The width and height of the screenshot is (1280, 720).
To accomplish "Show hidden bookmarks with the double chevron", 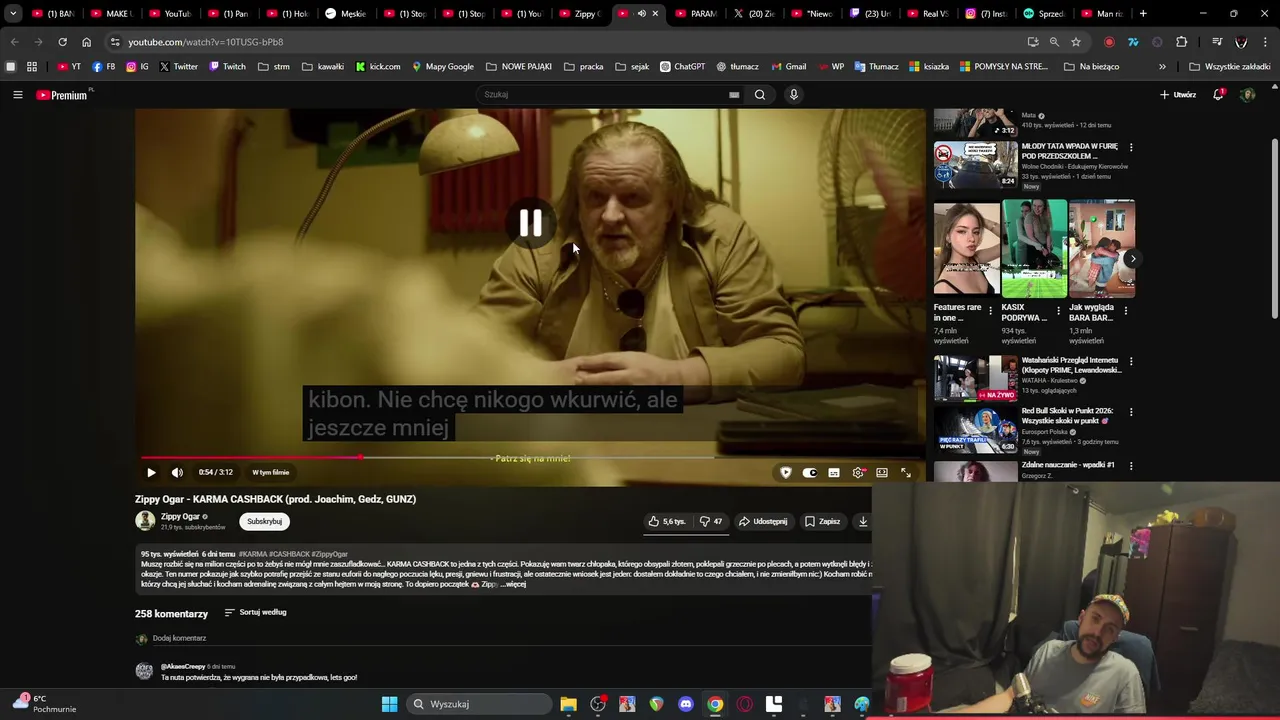I will [x=1162, y=67].
